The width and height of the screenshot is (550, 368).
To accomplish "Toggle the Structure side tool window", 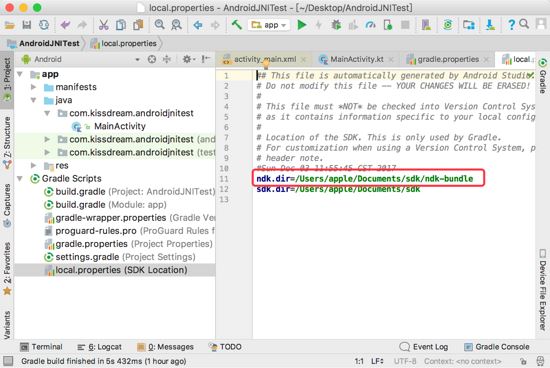I will (7, 142).
